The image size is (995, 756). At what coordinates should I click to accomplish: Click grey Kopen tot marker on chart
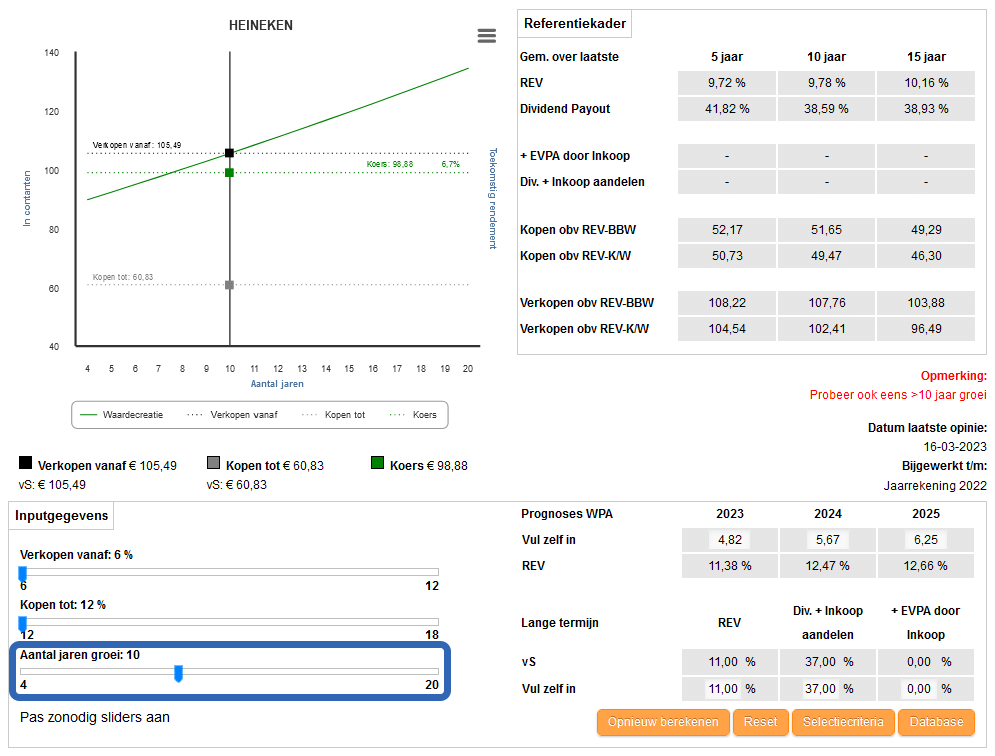(x=230, y=285)
